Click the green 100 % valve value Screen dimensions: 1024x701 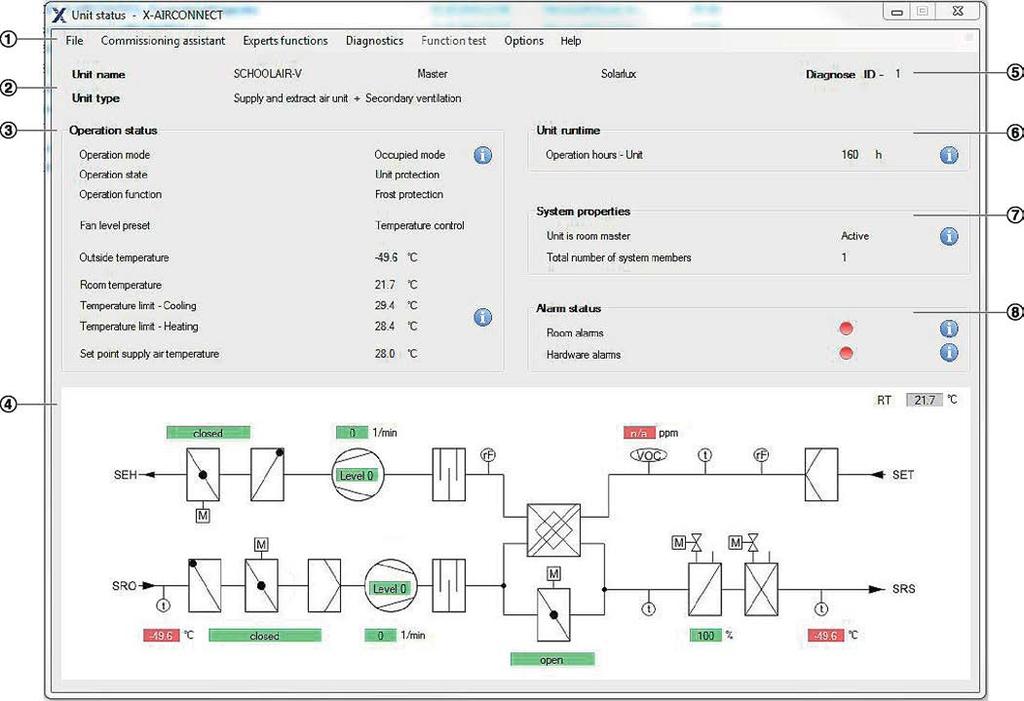pyautogui.click(x=705, y=635)
